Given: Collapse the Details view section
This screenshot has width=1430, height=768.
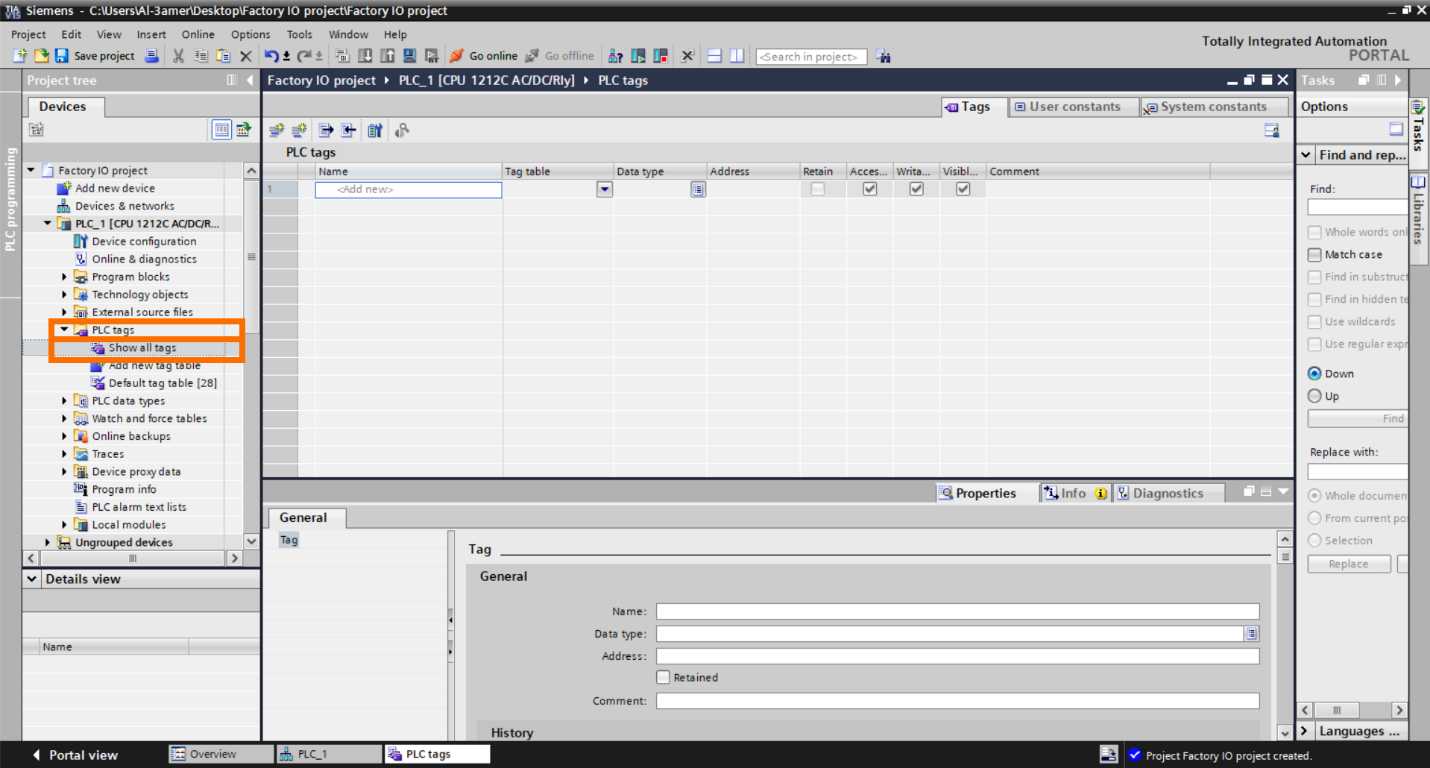Looking at the screenshot, I should tap(33, 579).
